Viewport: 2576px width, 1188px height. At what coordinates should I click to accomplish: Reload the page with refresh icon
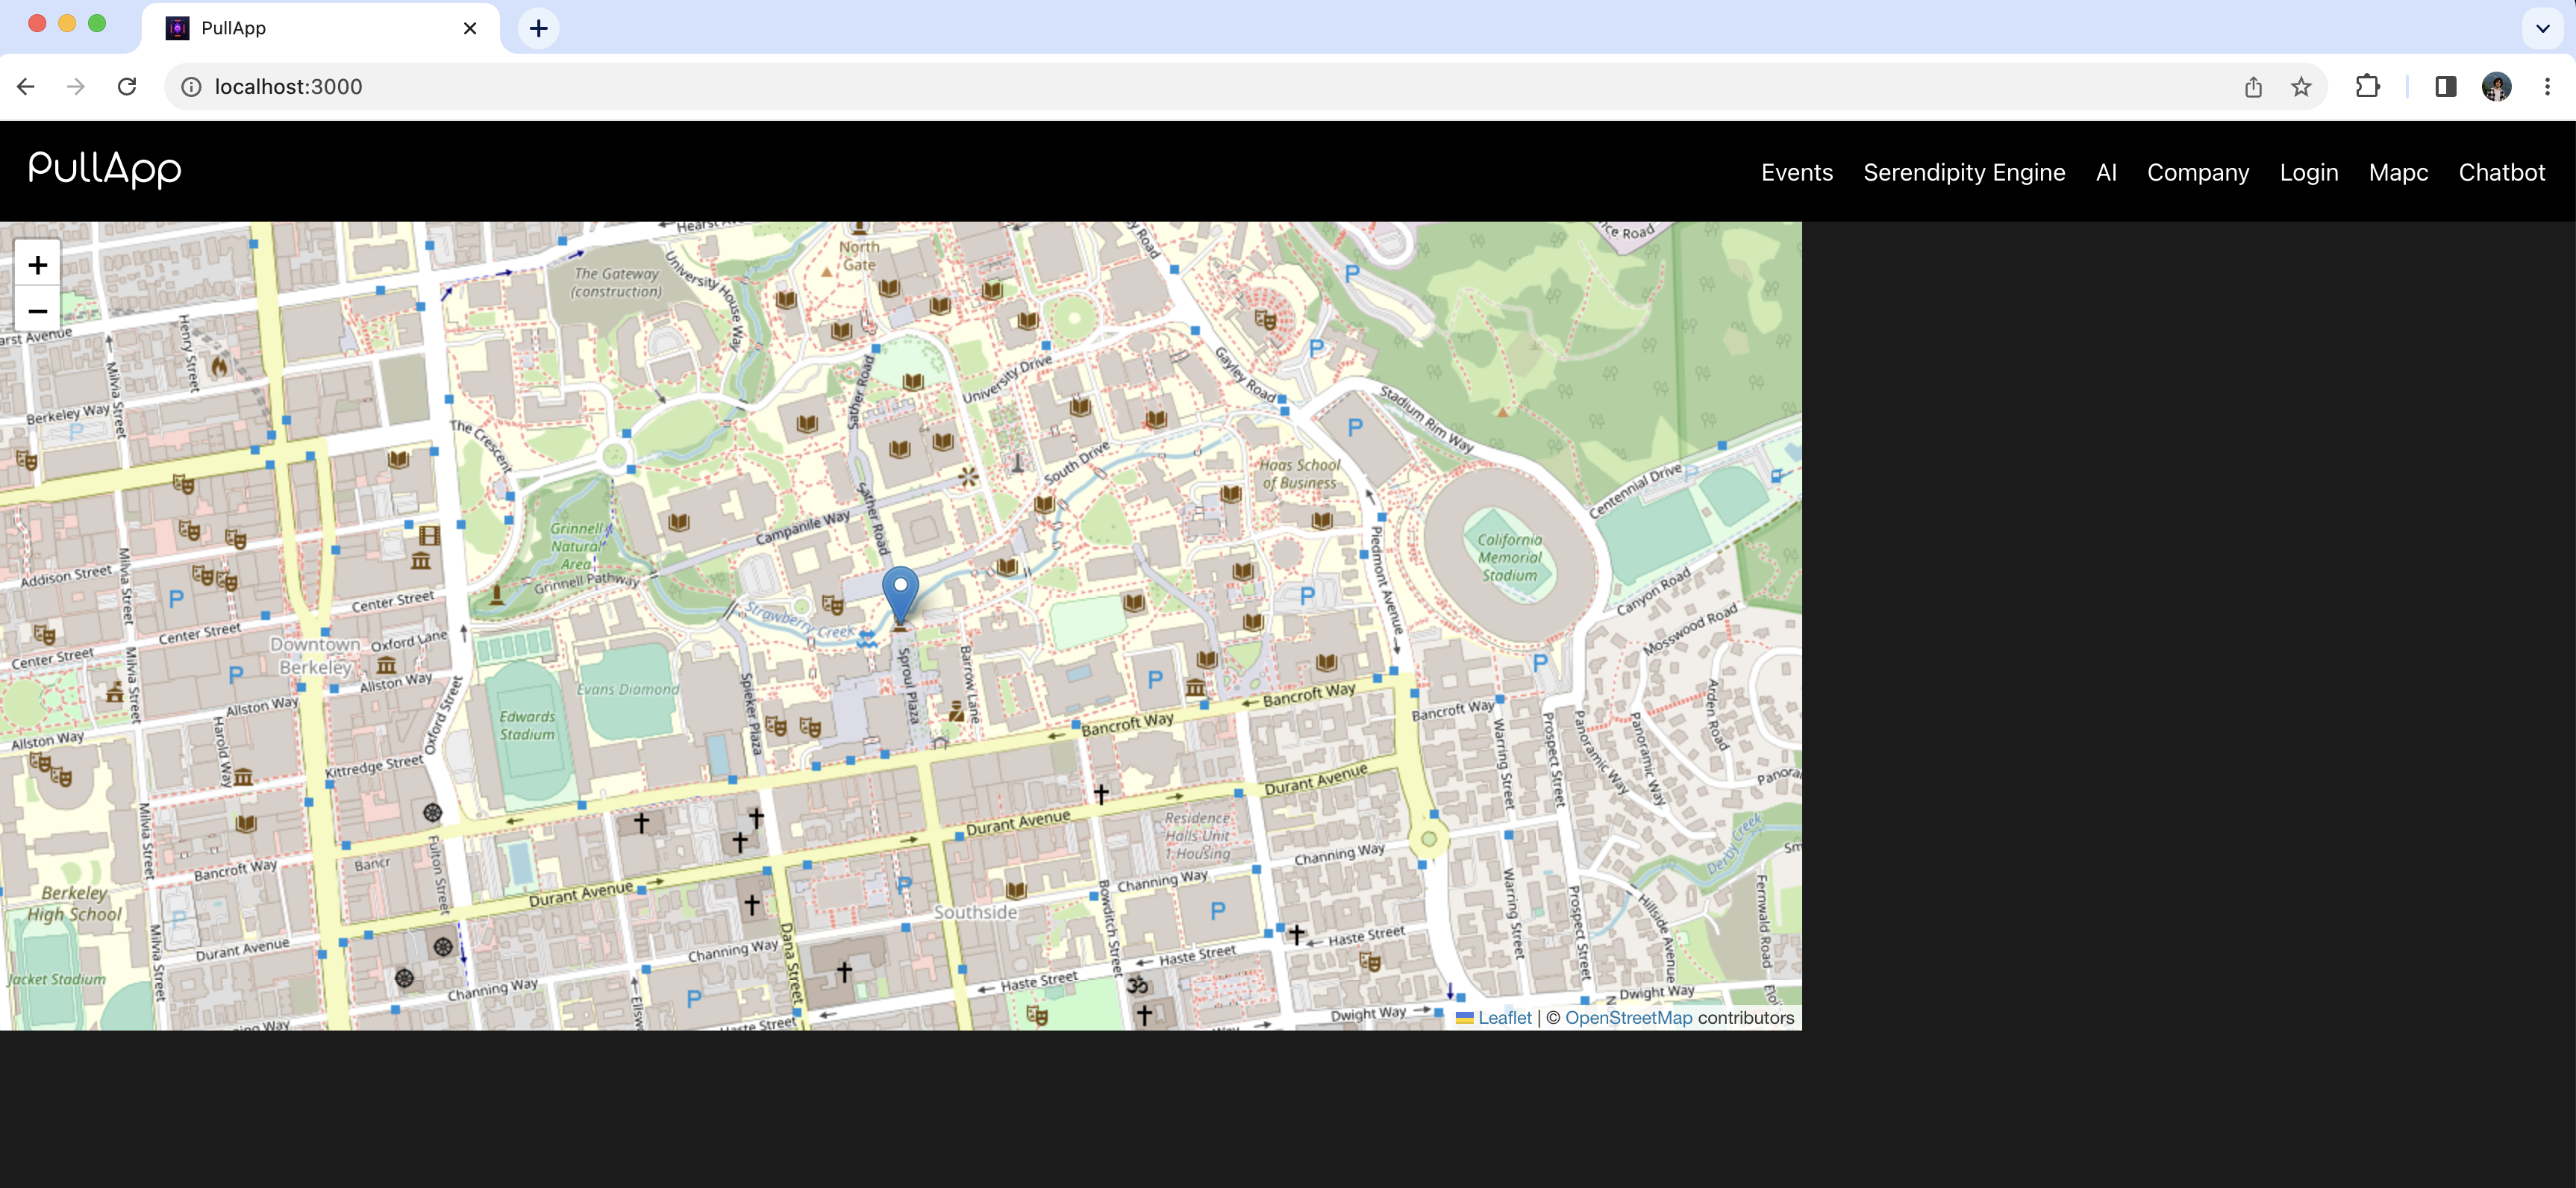127,87
